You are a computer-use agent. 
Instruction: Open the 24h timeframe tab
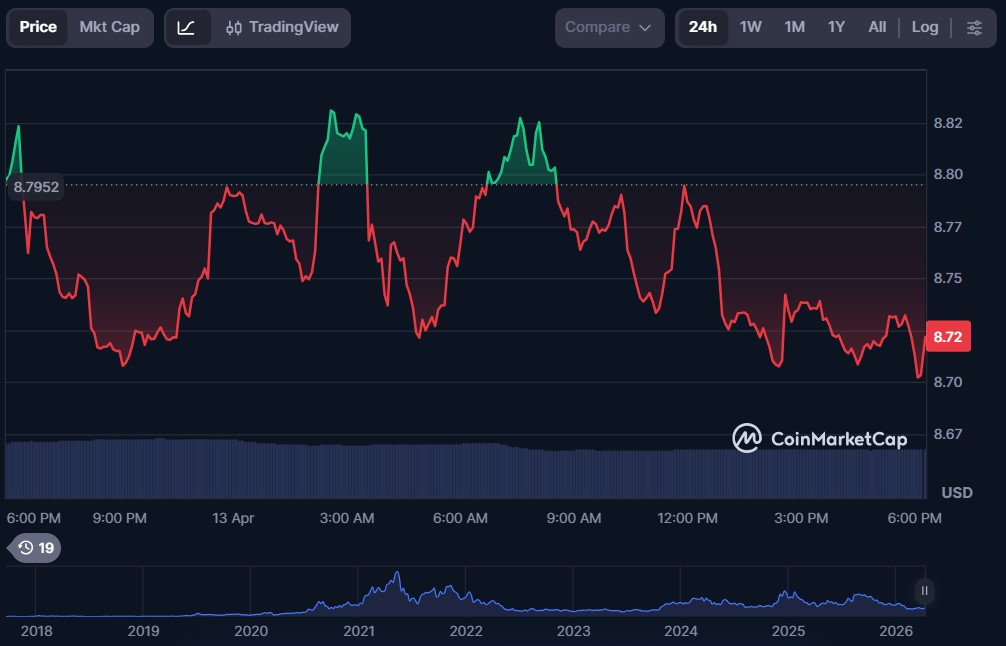[703, 27]
